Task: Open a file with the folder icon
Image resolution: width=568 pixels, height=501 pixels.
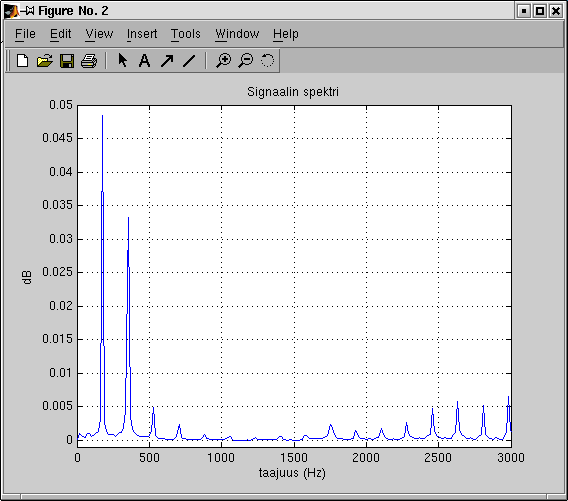Action: pos(45,60)
